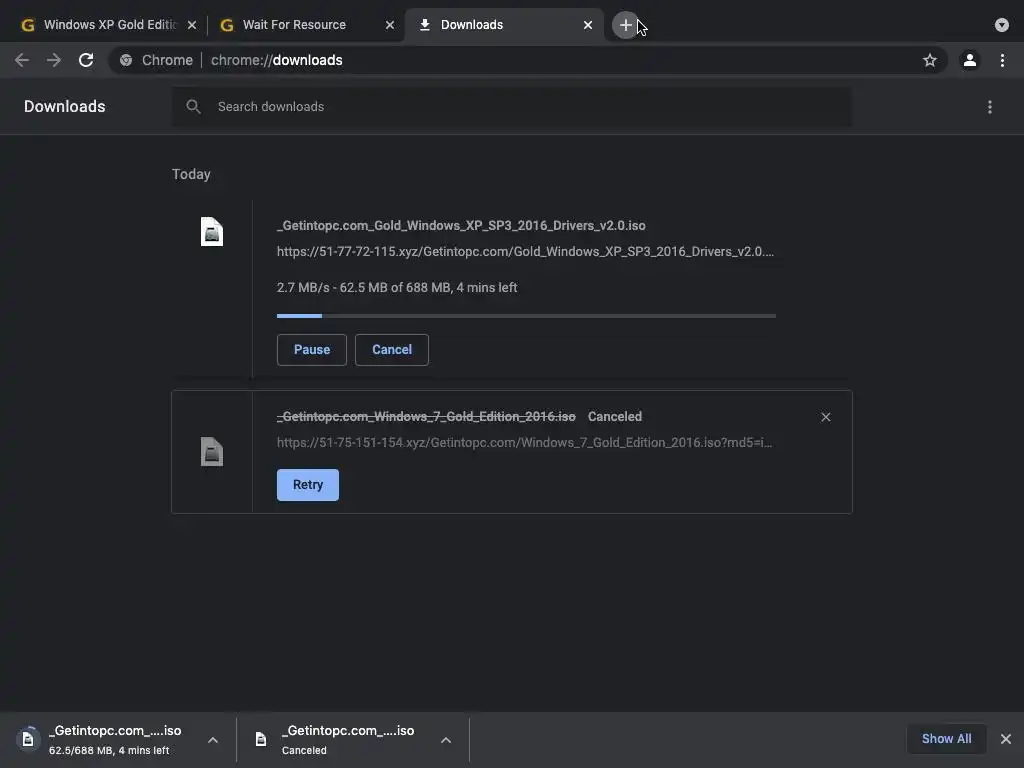Close the Downloads tab
1024x768 pixels.
click(588, 25)
